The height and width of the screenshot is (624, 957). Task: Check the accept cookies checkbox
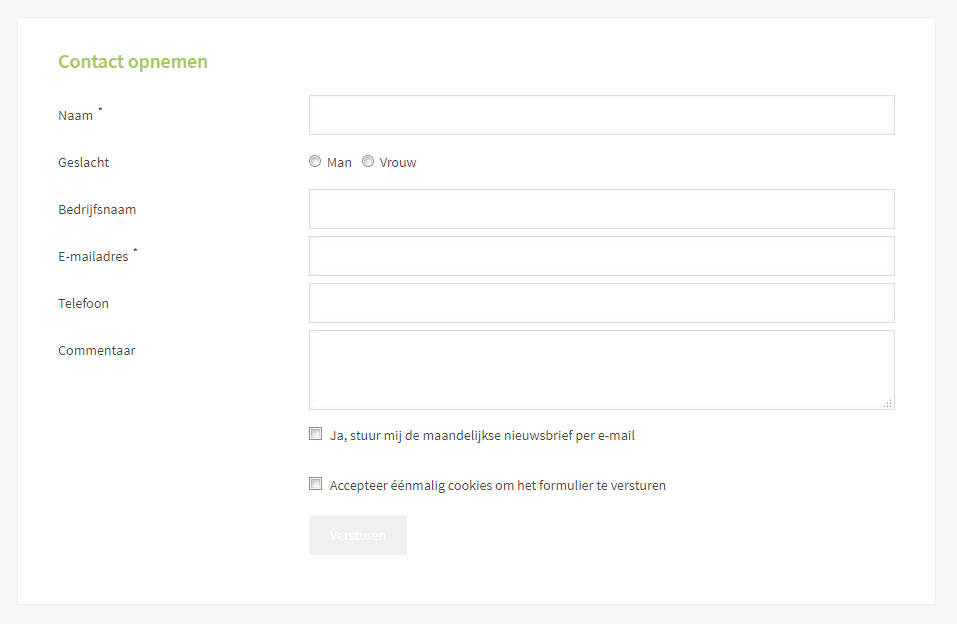[316, 484]
